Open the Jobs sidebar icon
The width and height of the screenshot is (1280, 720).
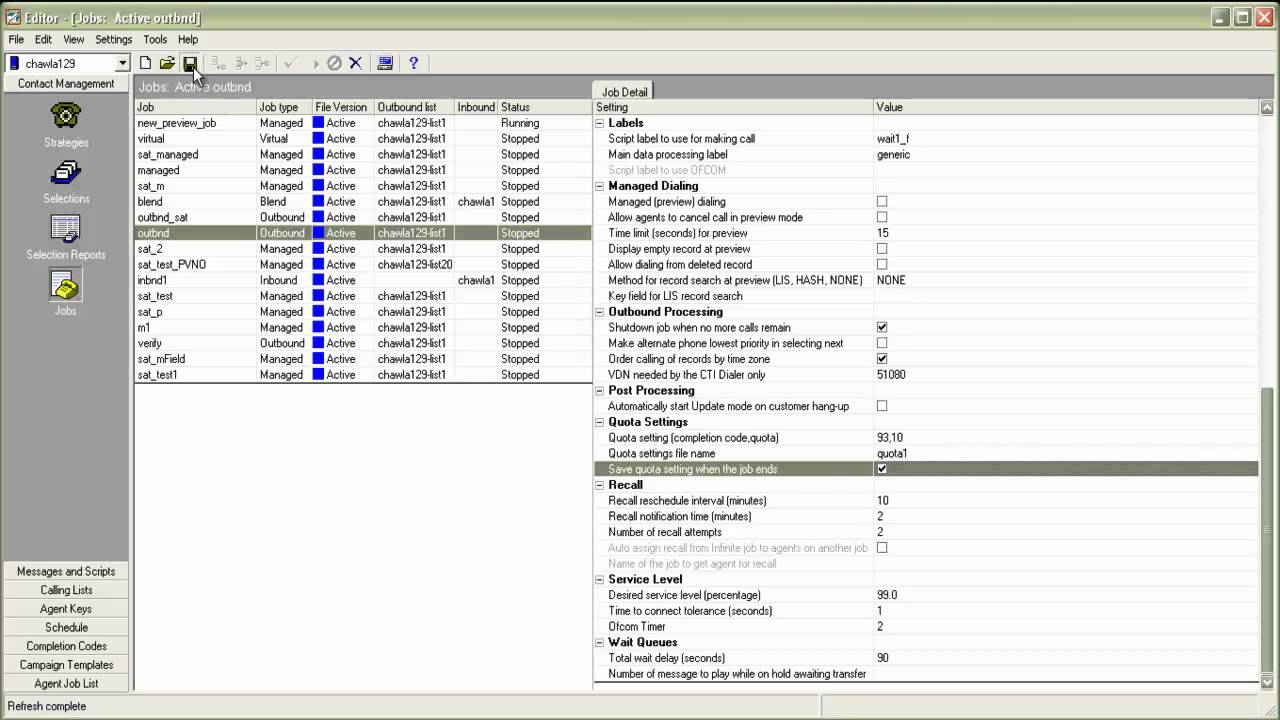click(x=66, y=285)
